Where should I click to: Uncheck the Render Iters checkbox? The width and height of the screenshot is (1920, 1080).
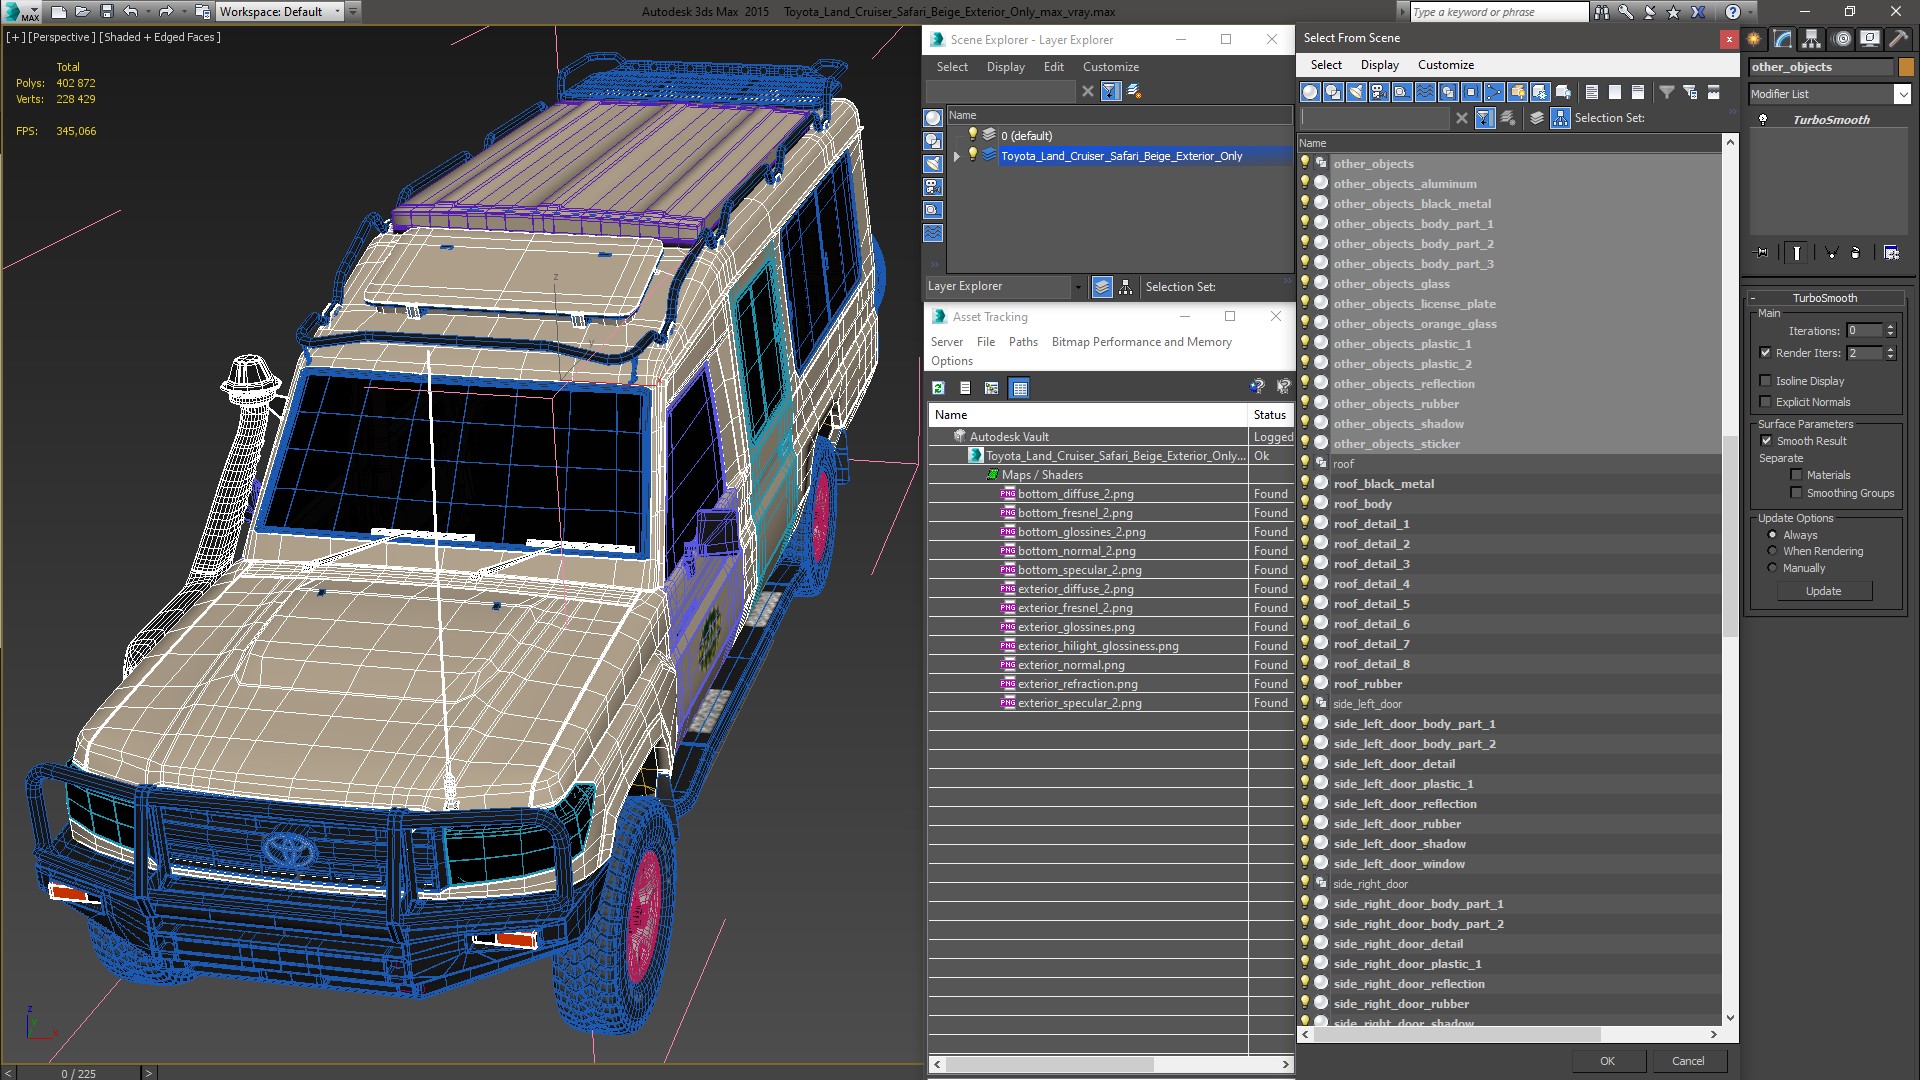1765,353
